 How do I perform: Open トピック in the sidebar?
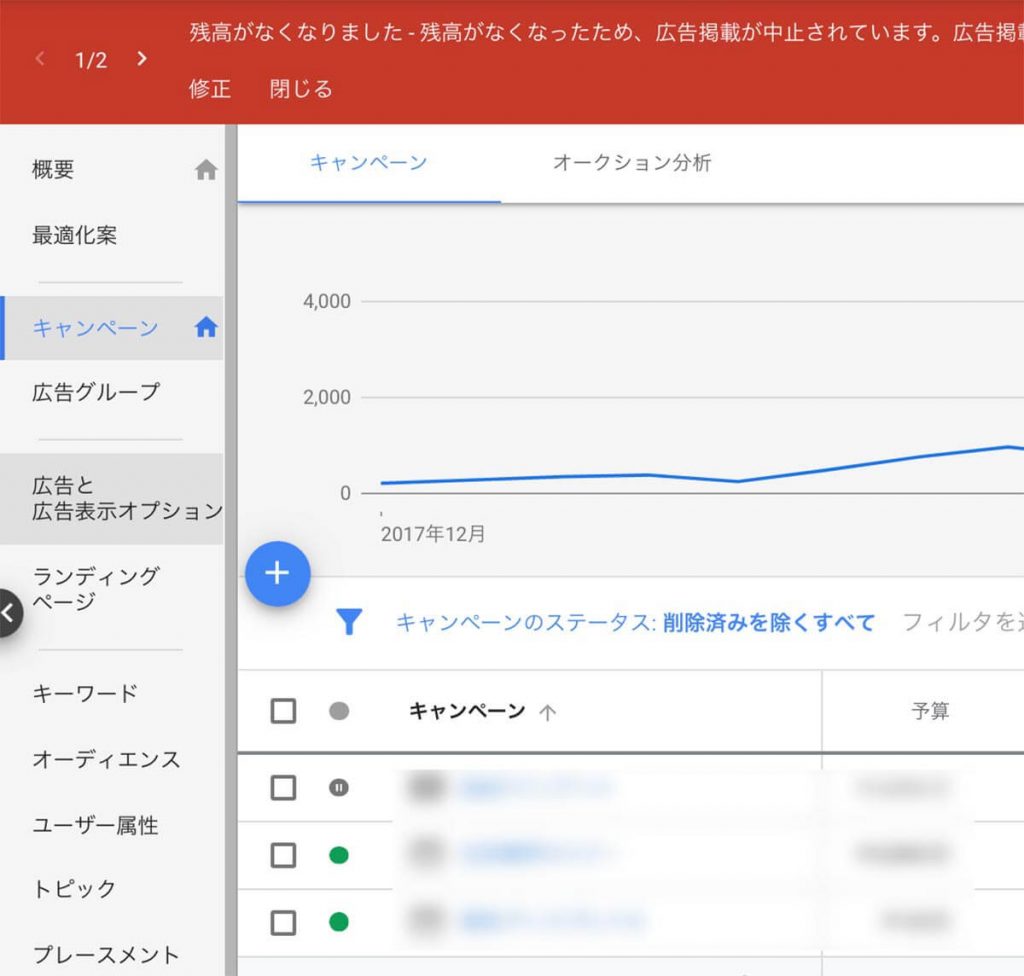click(x=74, y=888)
